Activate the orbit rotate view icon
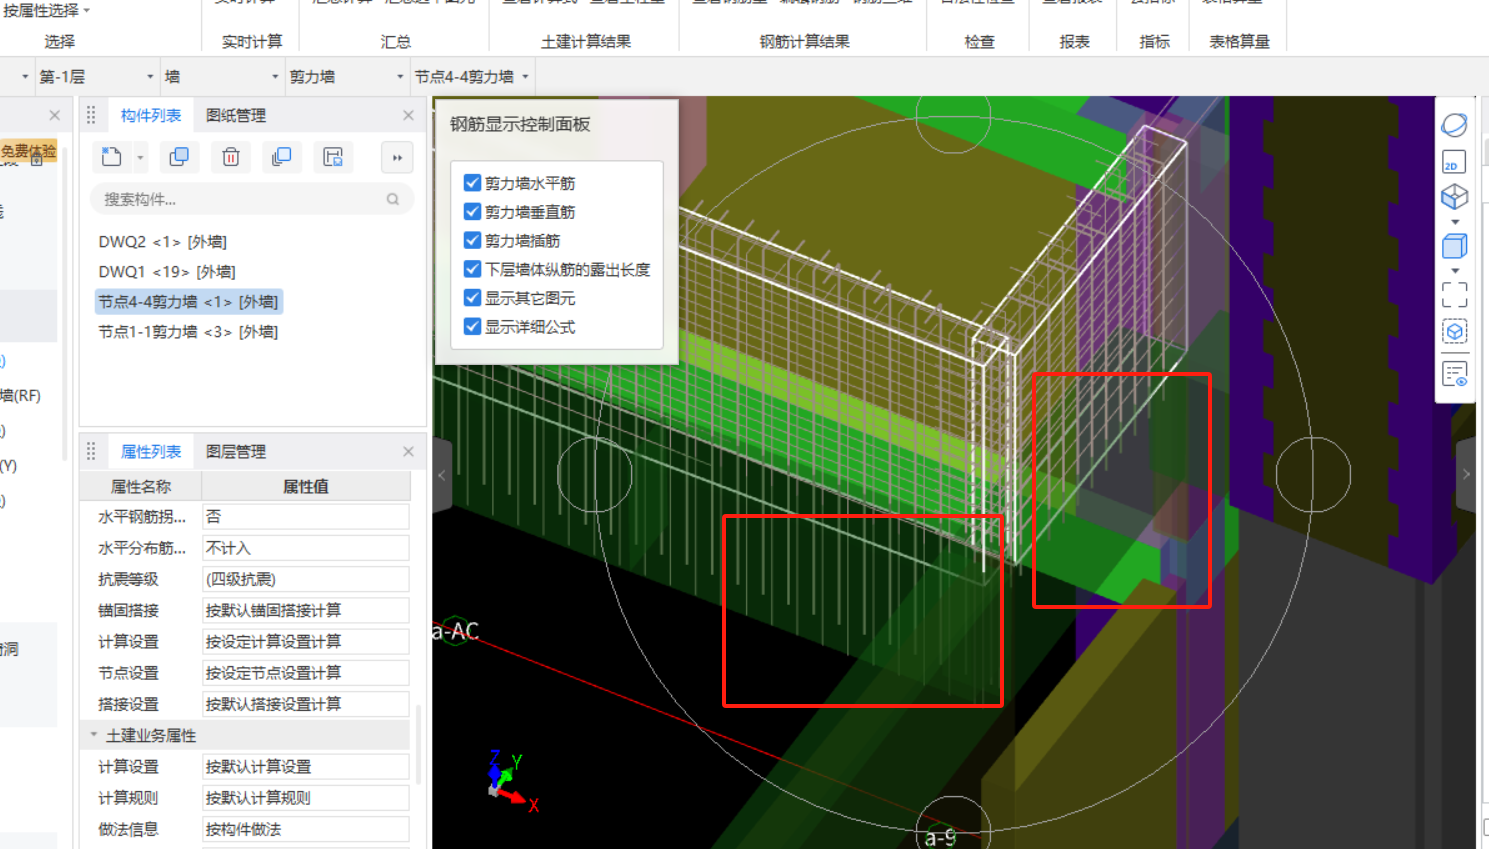Viewport: 1489px width, 849px height. click(1454, 125)
